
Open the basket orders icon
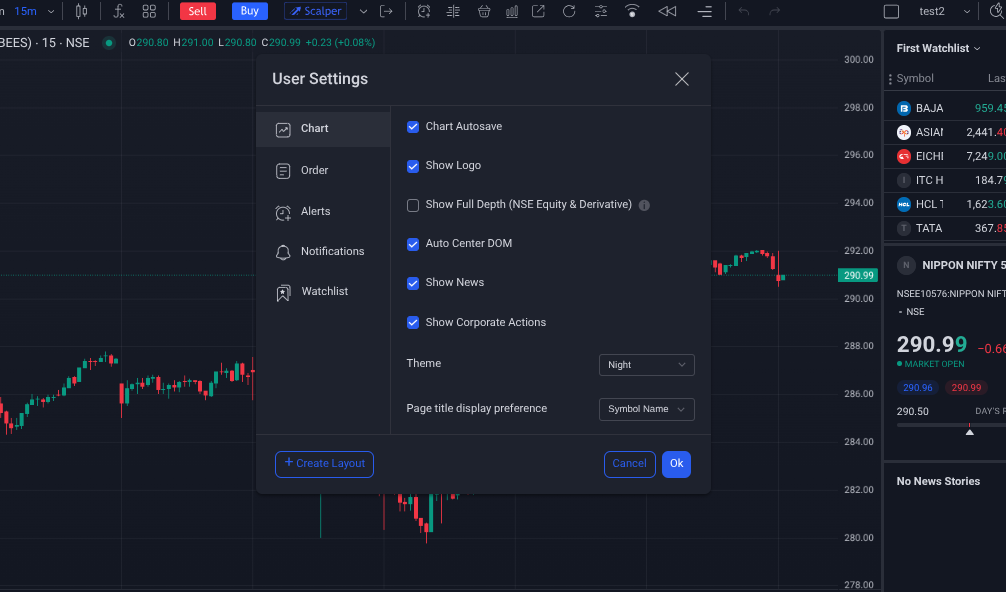tap(484, 11)
